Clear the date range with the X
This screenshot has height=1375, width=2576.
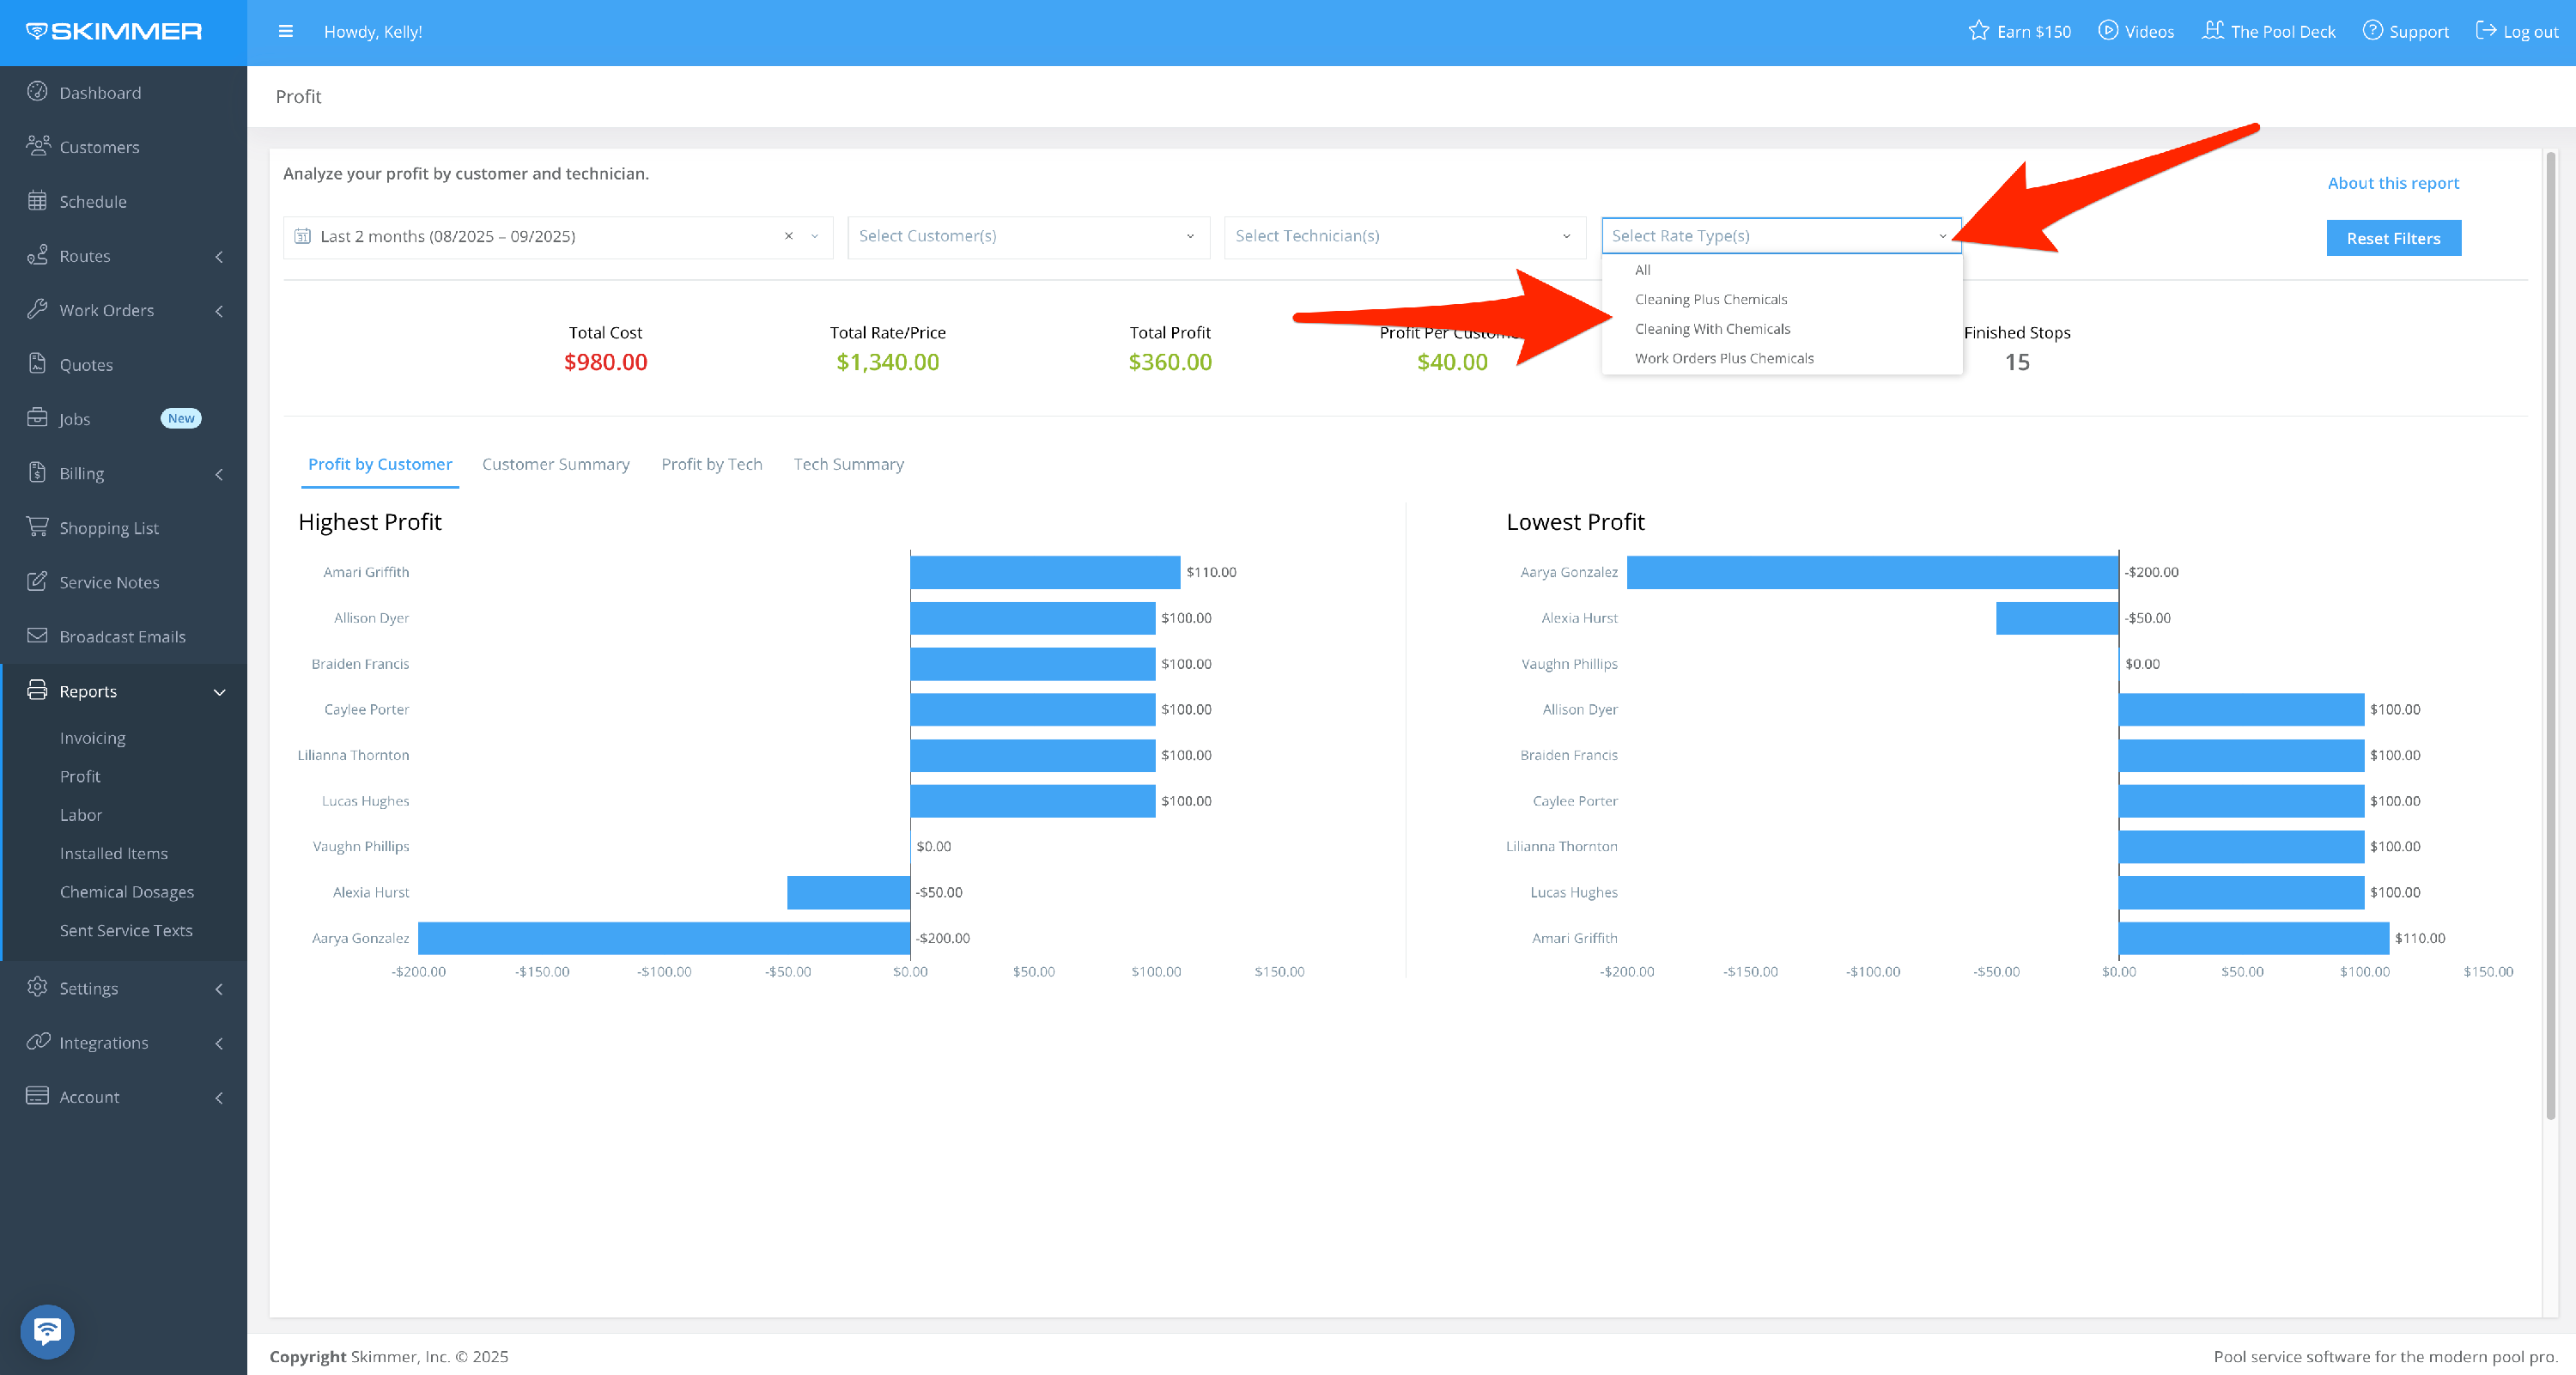pos(788,236)
